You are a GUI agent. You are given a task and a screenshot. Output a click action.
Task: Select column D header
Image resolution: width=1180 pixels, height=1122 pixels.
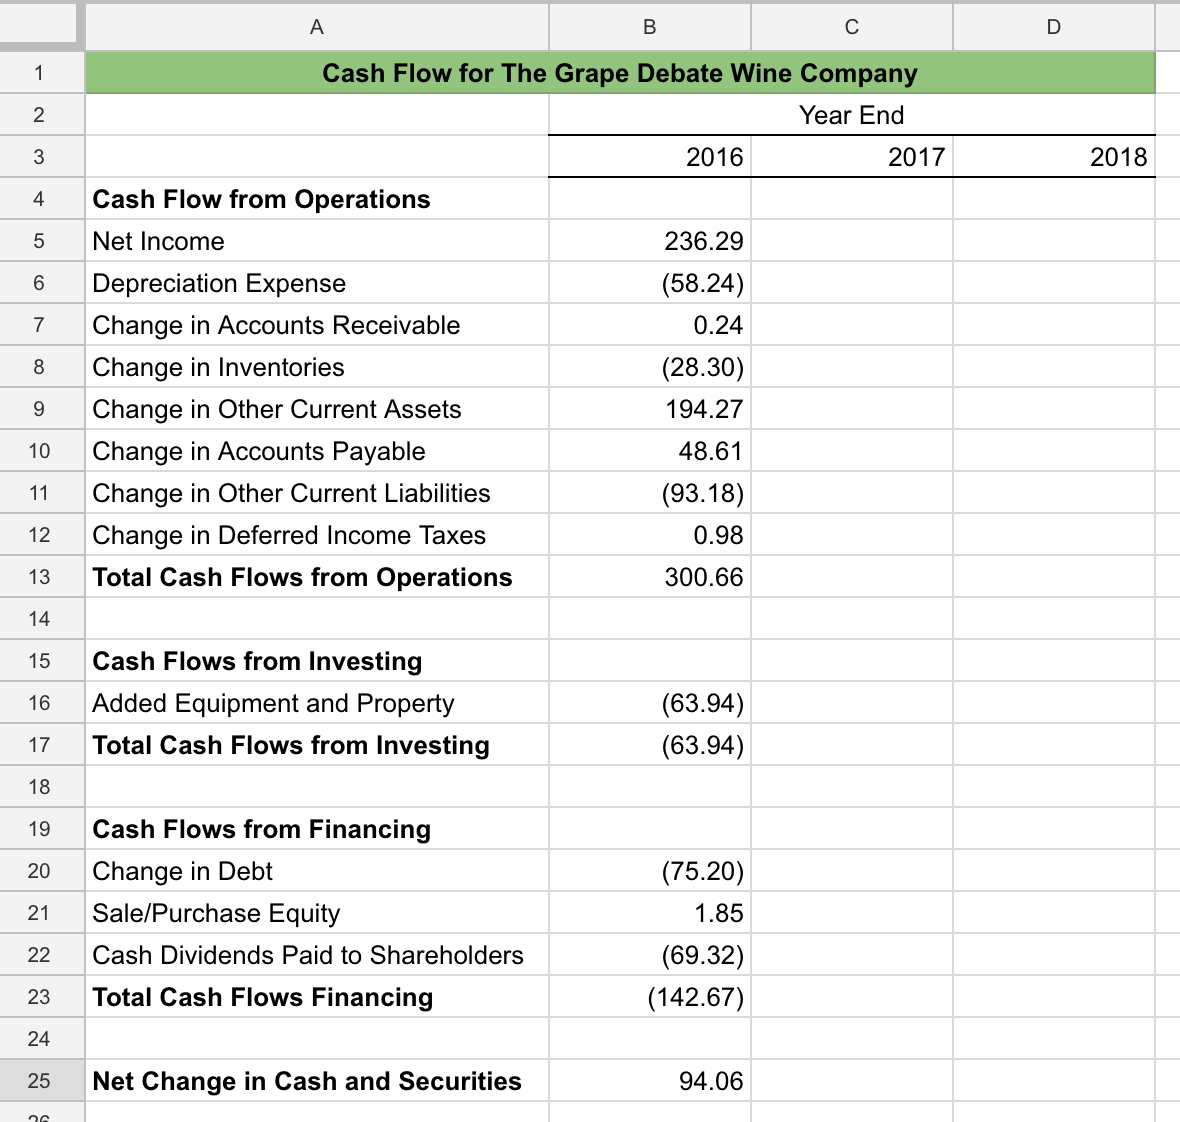pos(1054,27)
